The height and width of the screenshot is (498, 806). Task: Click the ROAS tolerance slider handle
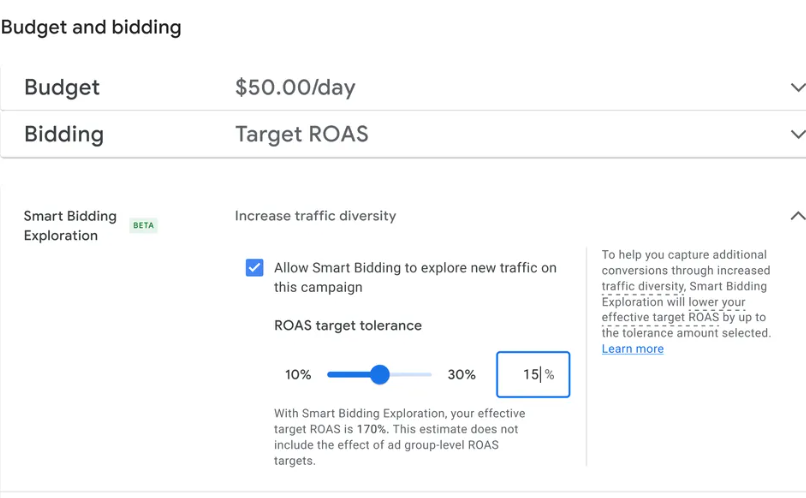[x=379, y=375]
